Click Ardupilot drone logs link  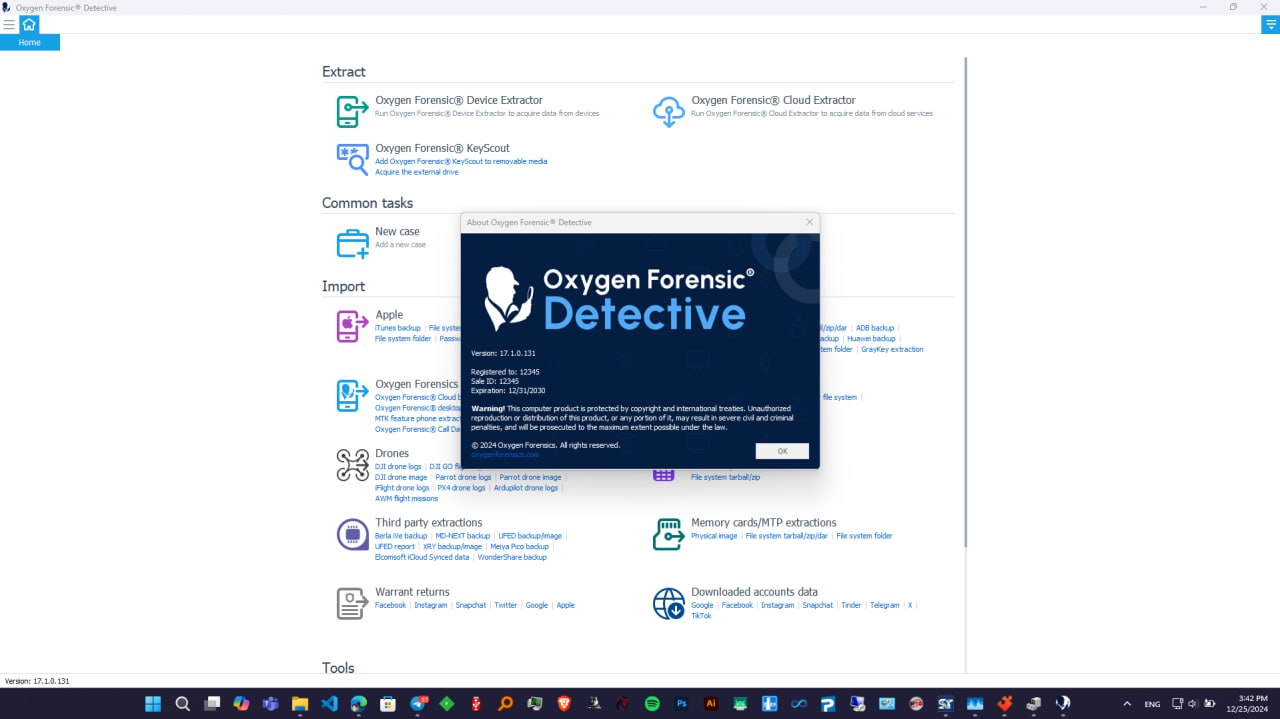tap(526, 488)
